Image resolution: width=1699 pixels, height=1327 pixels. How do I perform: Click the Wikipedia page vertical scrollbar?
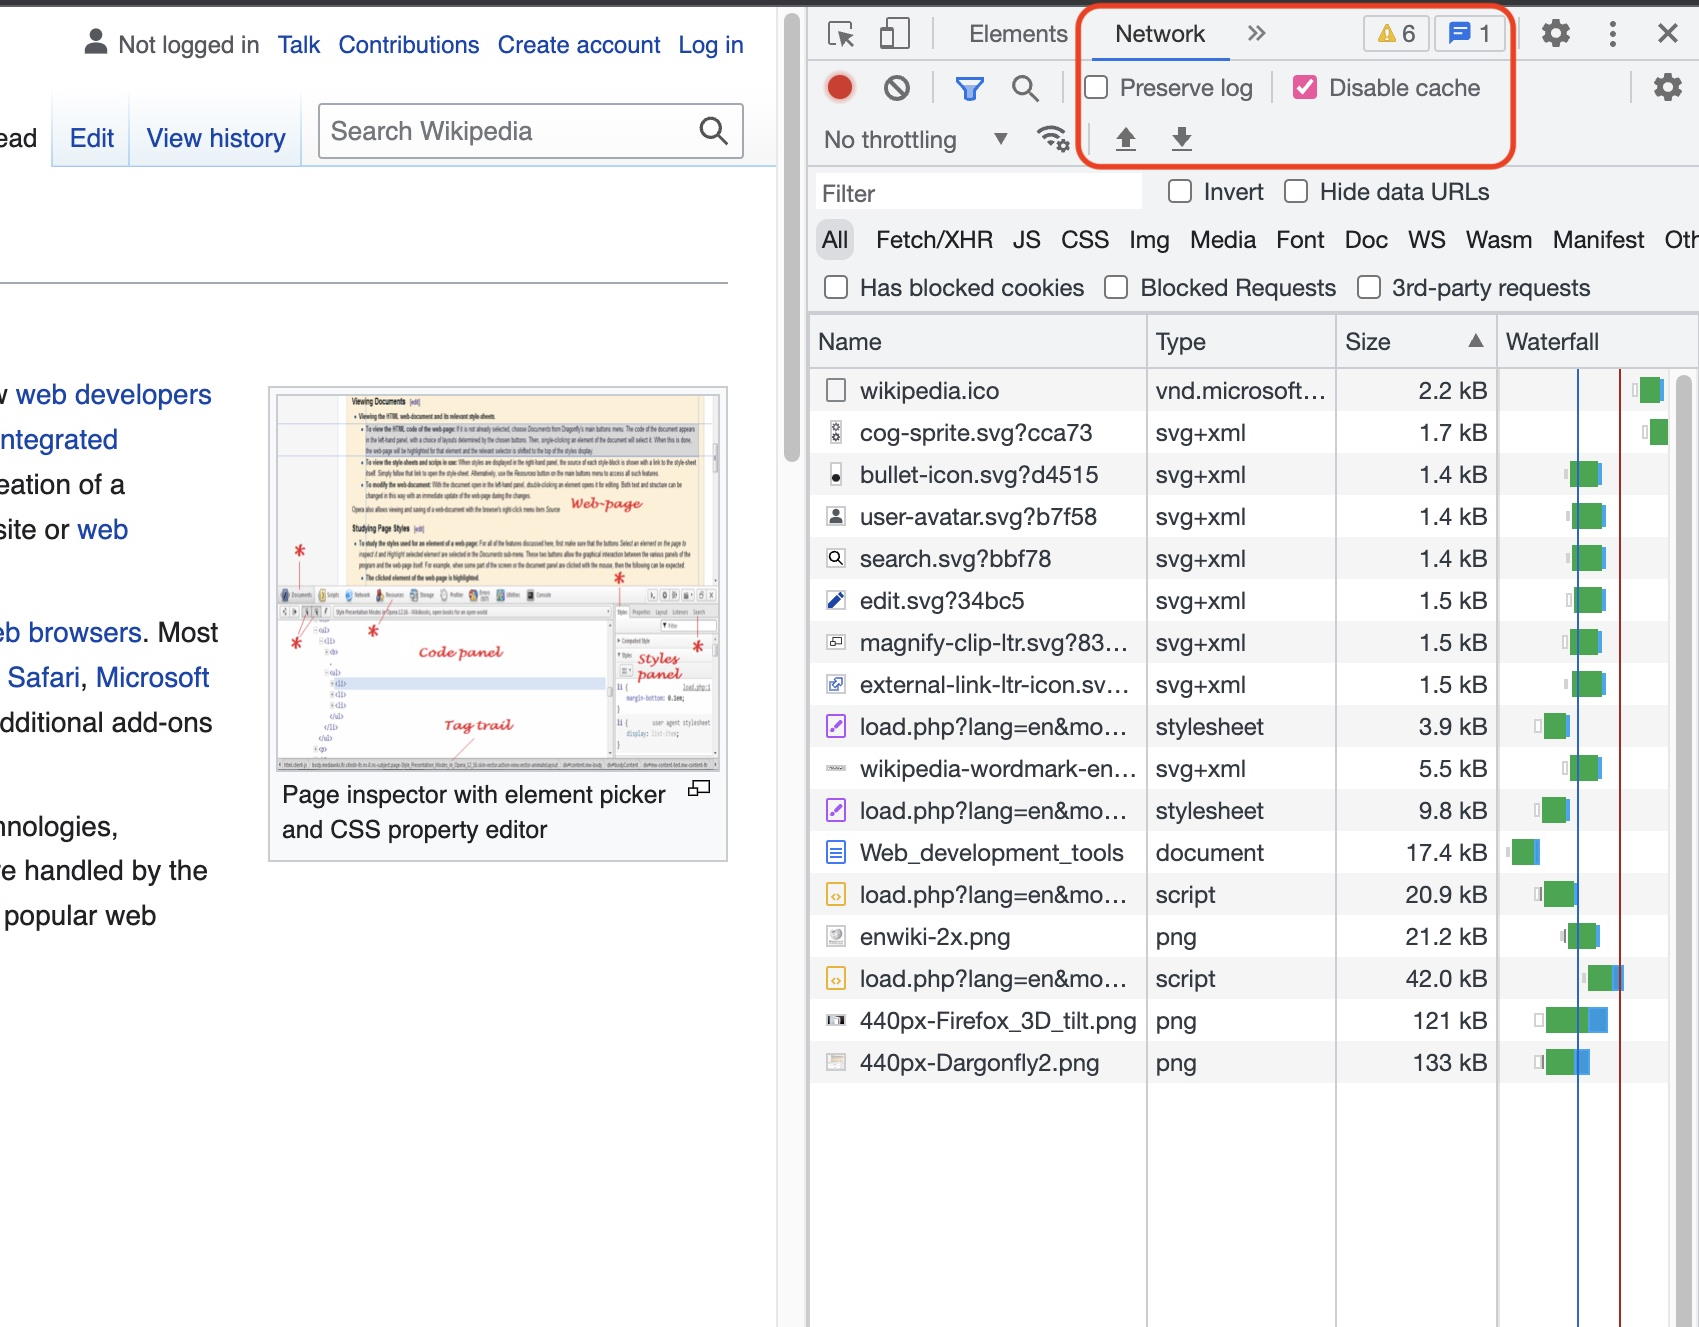click(x=792, y=237)
